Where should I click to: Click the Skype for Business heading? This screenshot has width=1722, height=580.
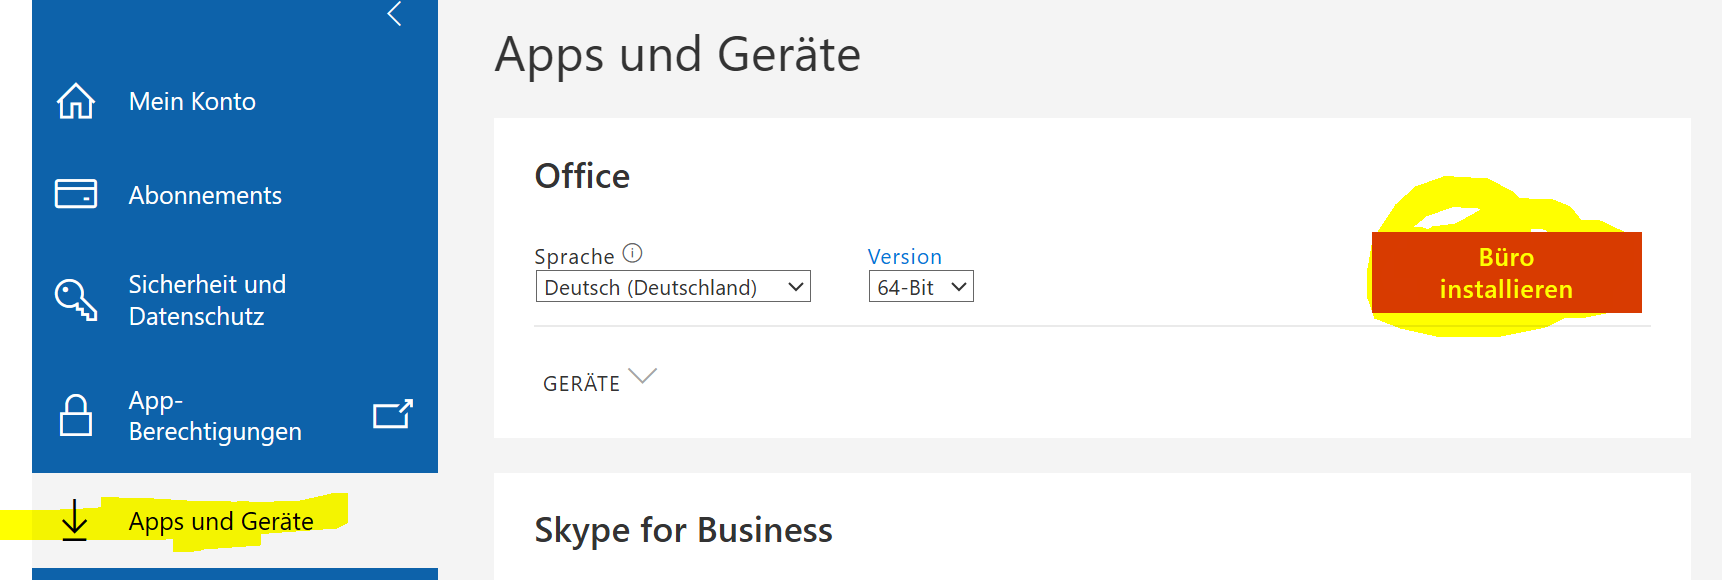coord(683,530)
